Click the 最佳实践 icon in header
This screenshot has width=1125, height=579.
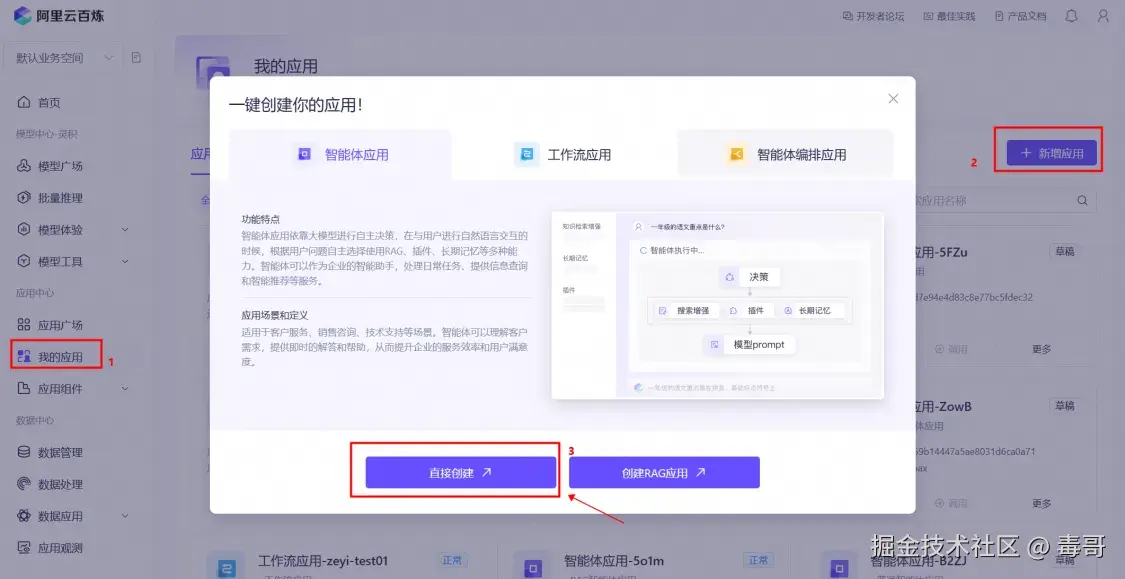928,16
